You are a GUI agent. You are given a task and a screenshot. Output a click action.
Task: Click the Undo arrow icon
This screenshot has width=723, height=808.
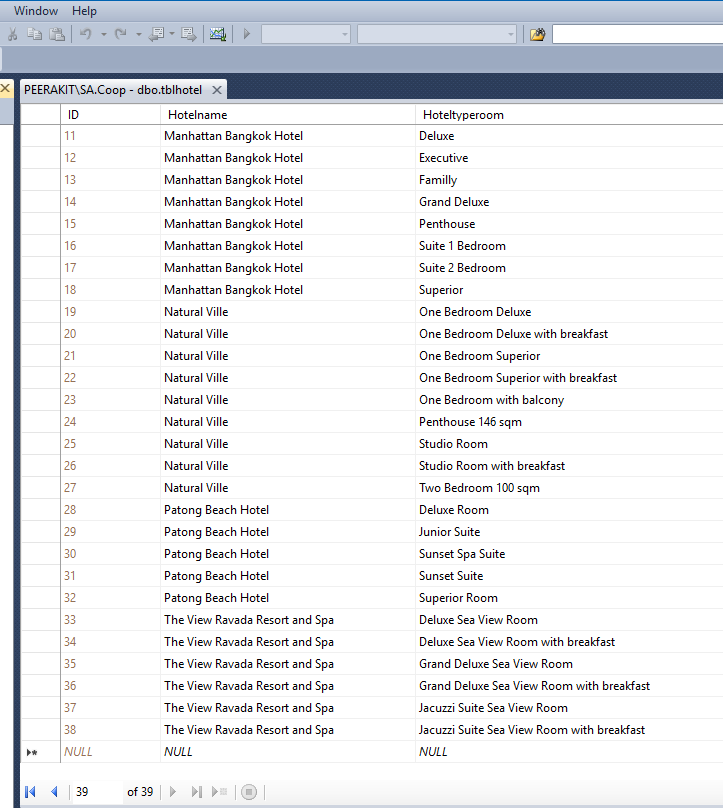[86, 34]
